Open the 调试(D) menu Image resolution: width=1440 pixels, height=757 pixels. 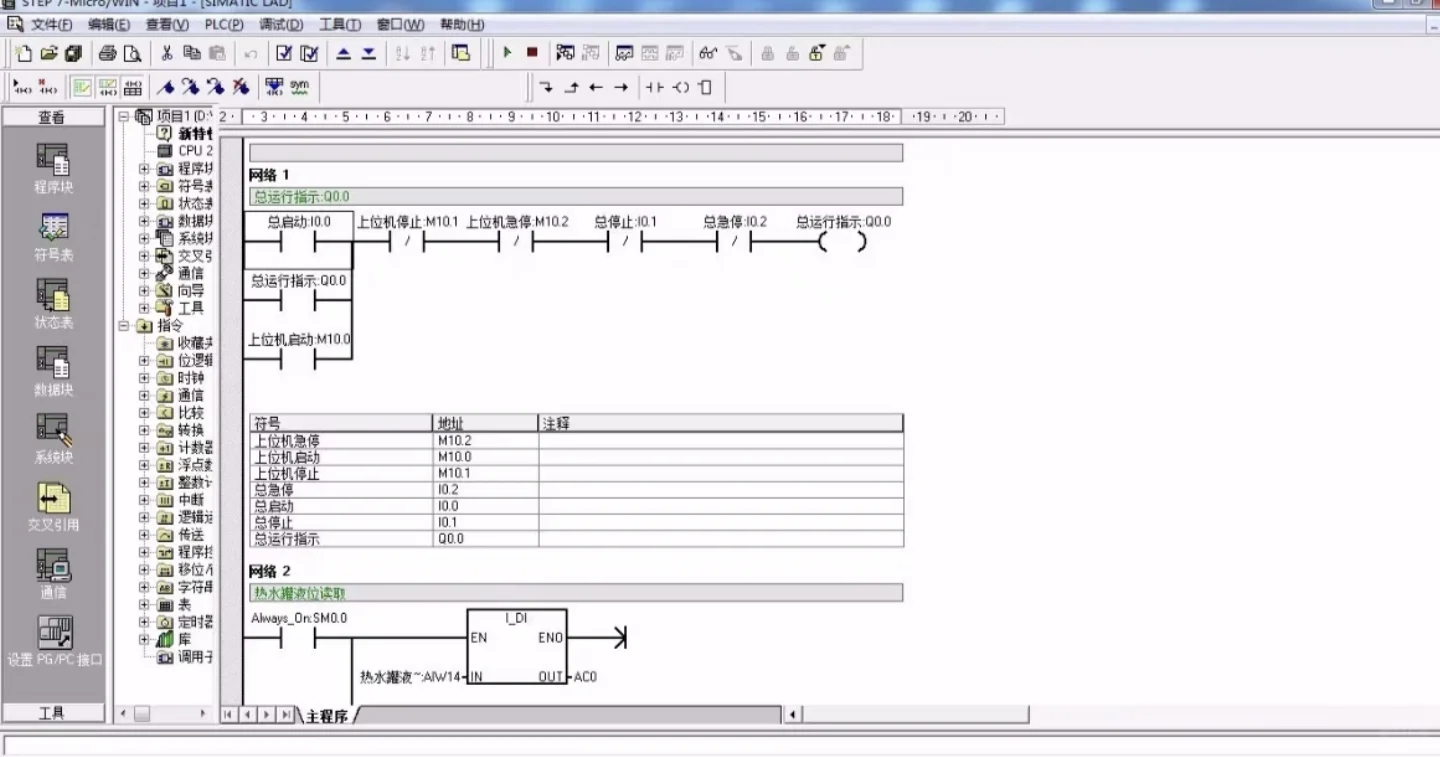coord(282,24)
